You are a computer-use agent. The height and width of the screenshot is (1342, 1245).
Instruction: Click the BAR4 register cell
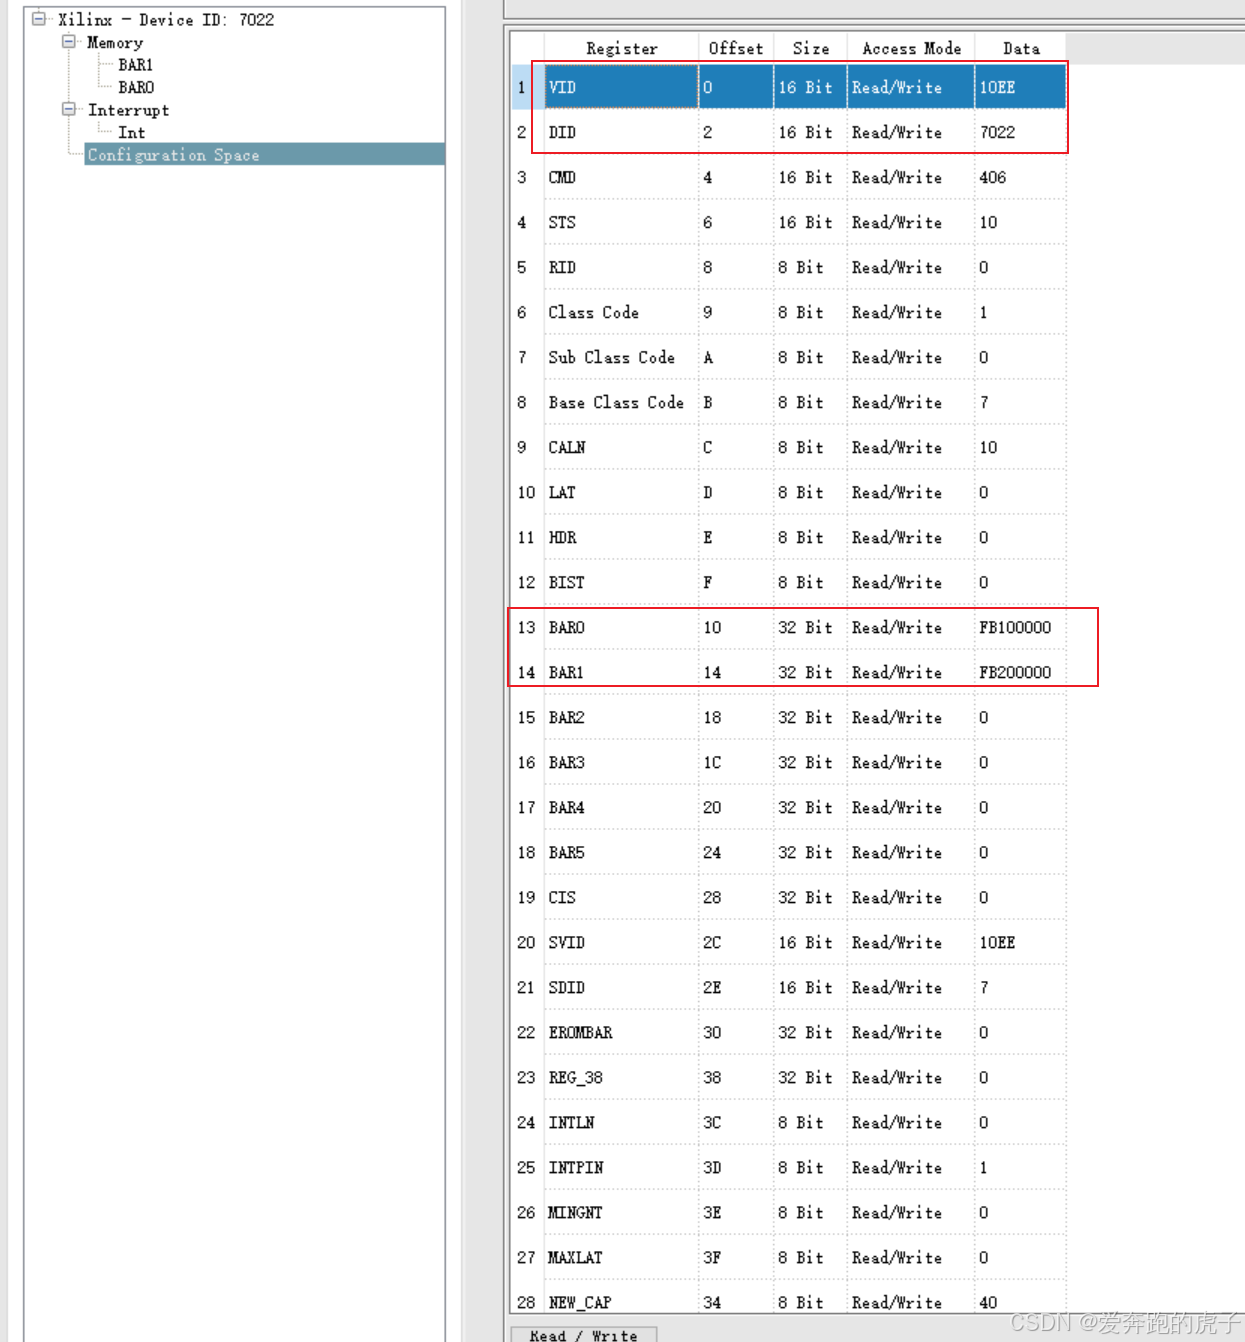[x=621, y=807]
